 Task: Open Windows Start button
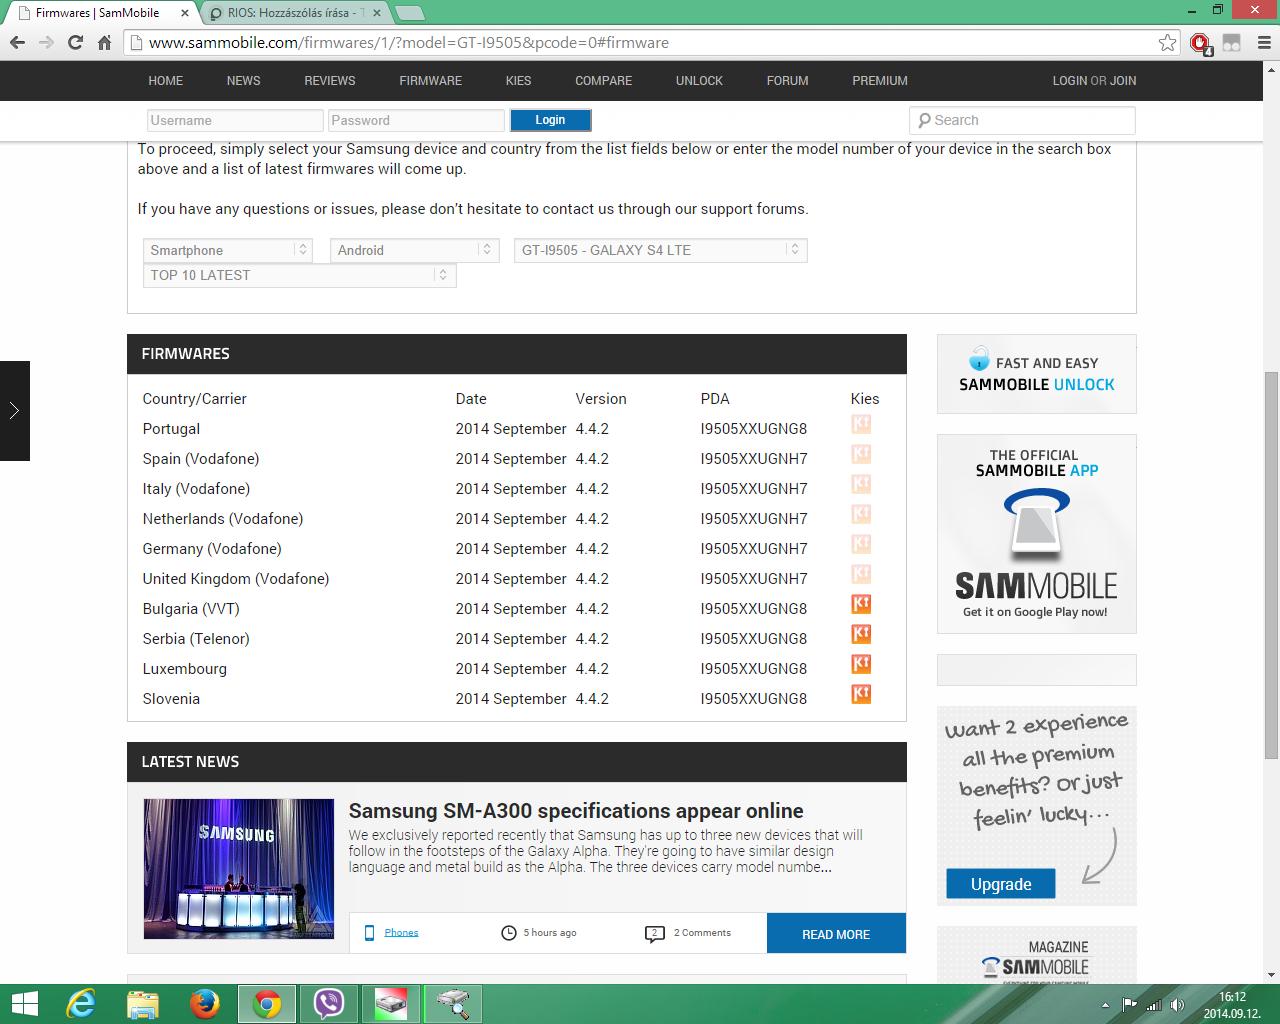pos(24,1004)
